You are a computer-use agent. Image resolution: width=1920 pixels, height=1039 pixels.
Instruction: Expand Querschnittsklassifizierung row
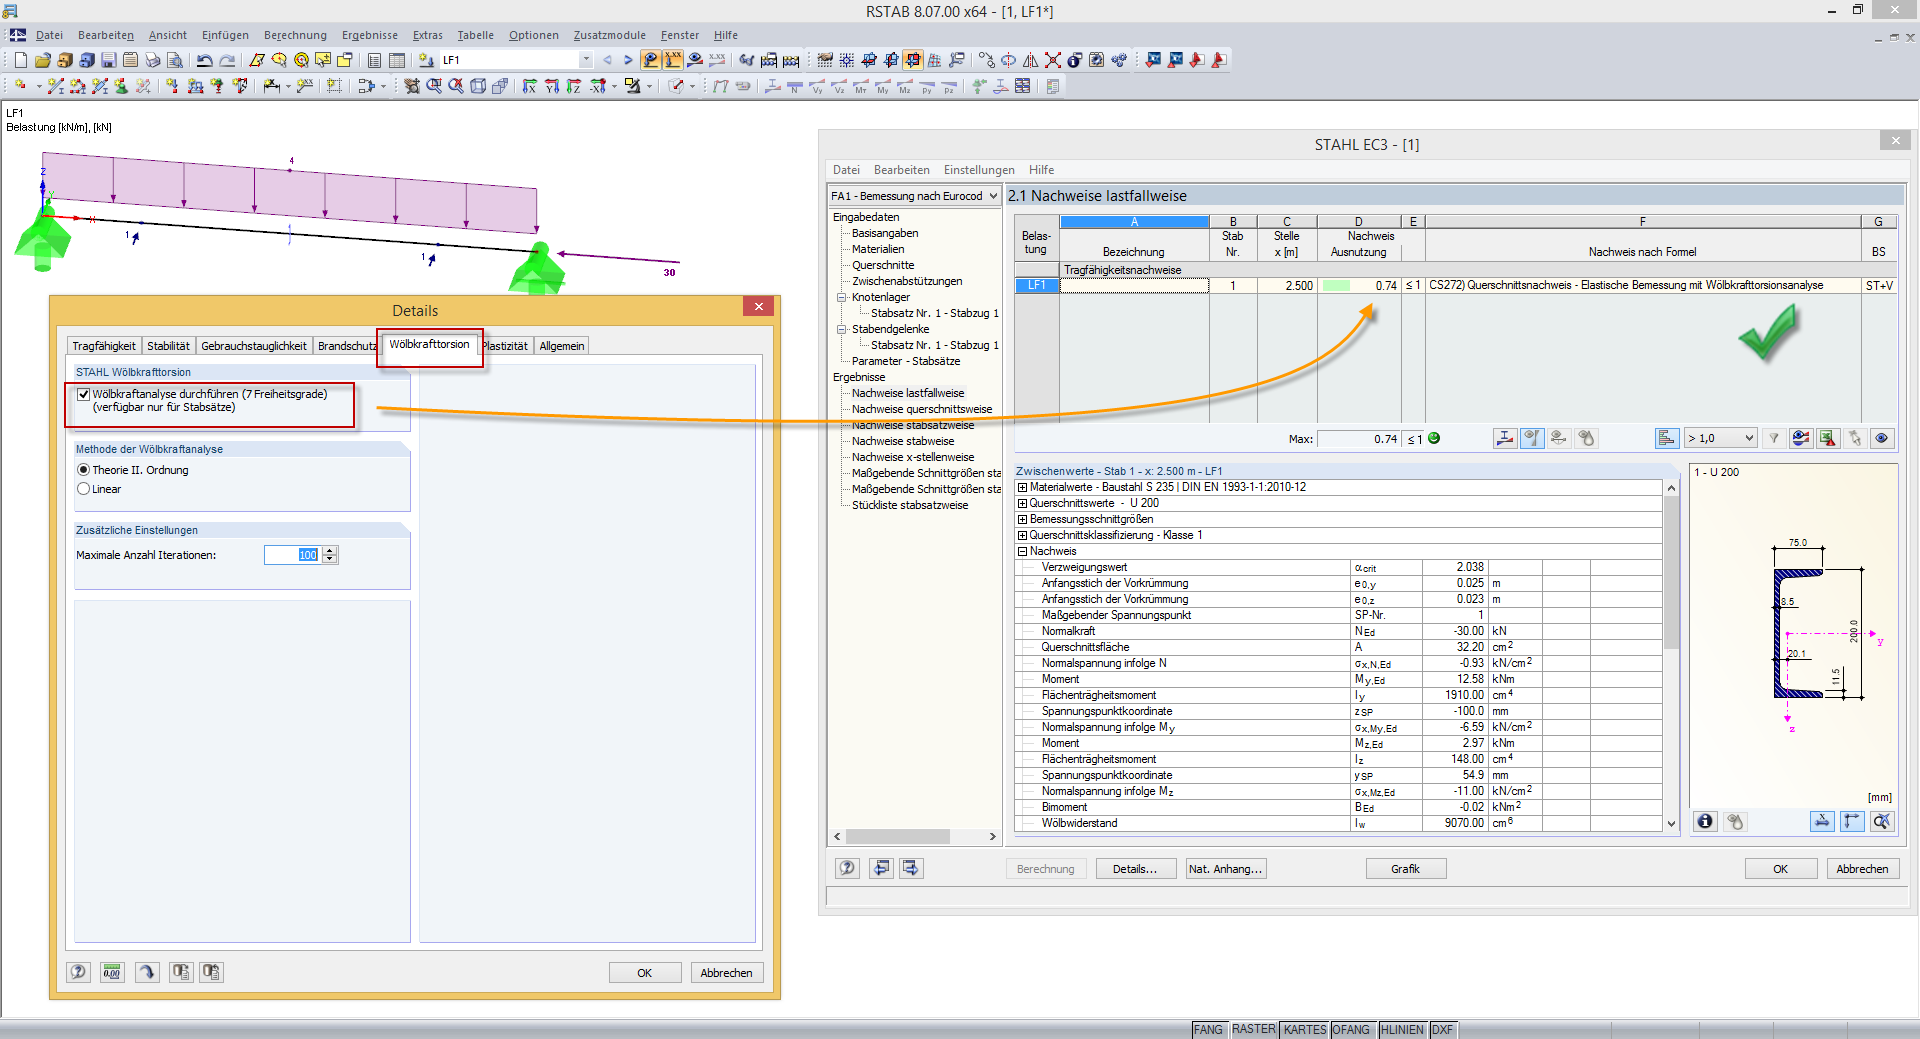click(1022, 535)
